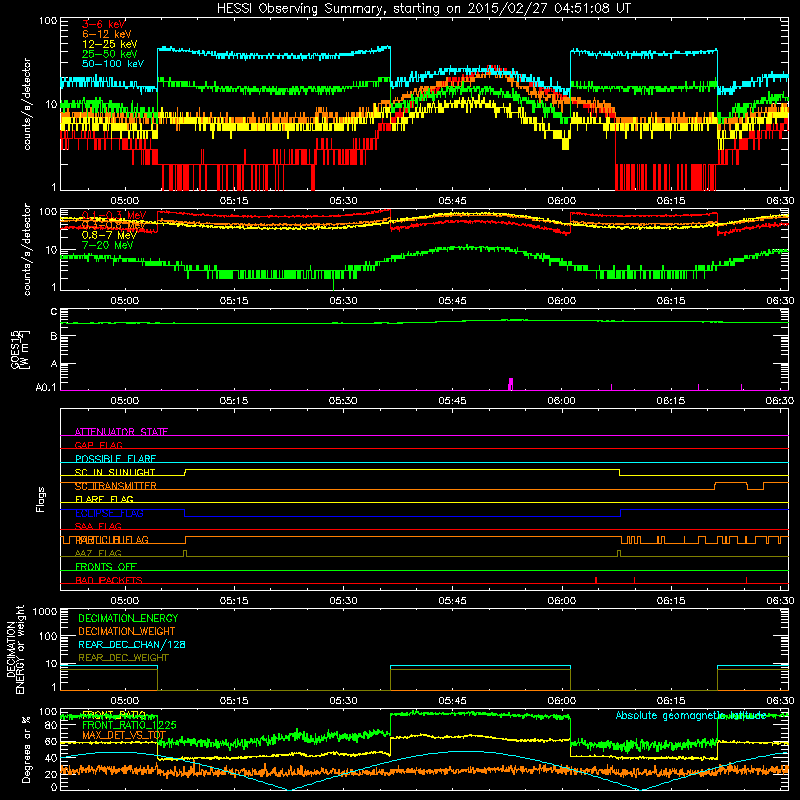Click the SC_IN_SUNLIGHT flag label
Image resolution: width=800 pixels, height=800 pixels.
pyautogui.click(x=115, y=472)
